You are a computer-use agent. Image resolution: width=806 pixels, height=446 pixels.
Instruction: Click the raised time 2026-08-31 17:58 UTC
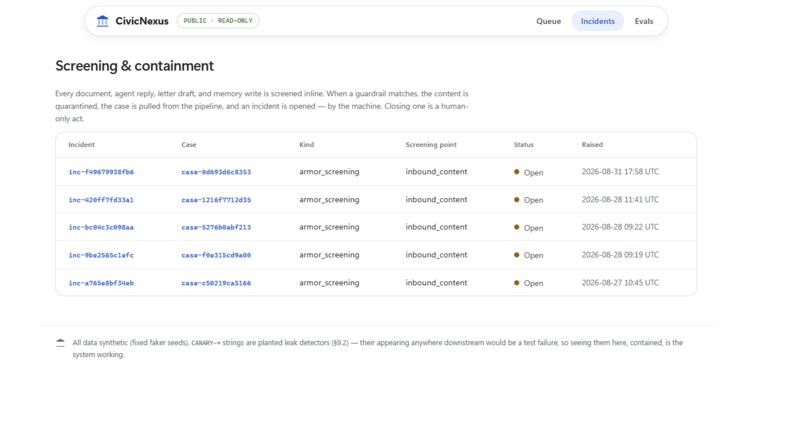(620, 172)
